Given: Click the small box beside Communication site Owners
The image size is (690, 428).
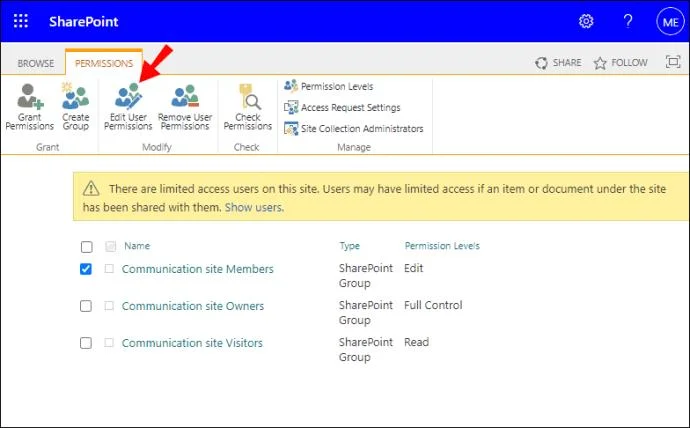Looking at the screenshot, I should click(109, 305).
